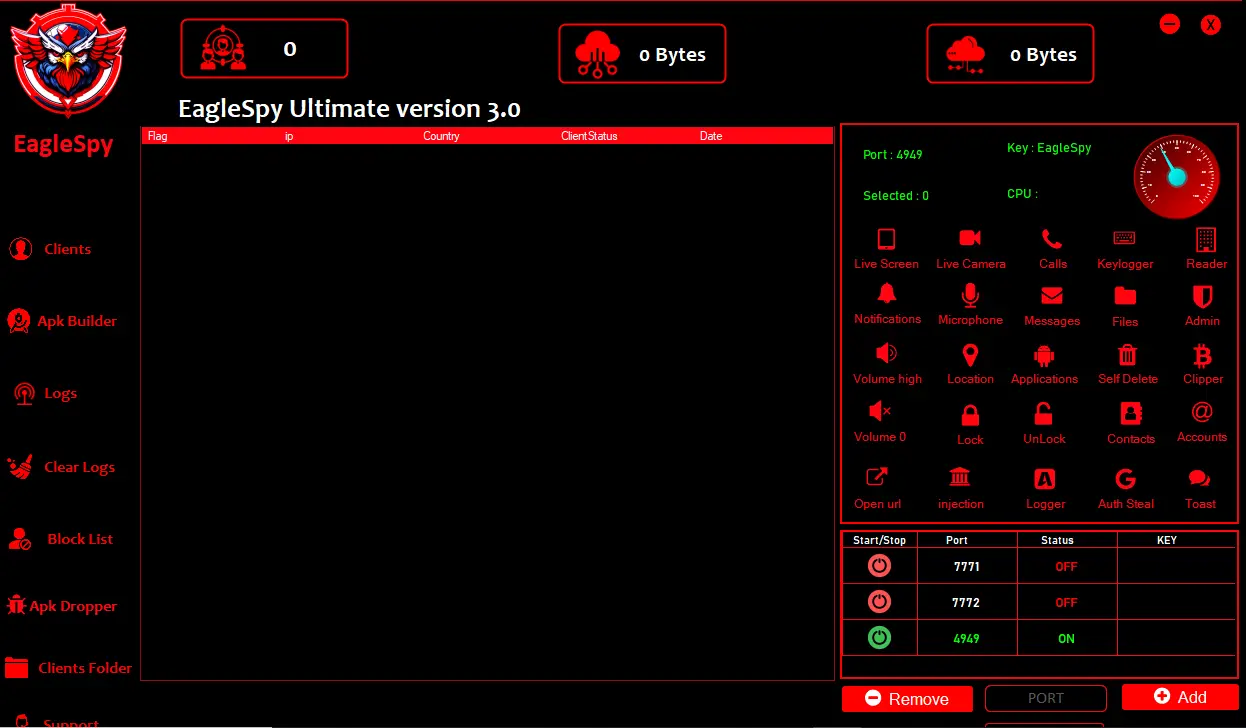Click the UnLock open padlock icon
The width and height of the screenshot is (1246, 728).
(x=1043, y=413)
